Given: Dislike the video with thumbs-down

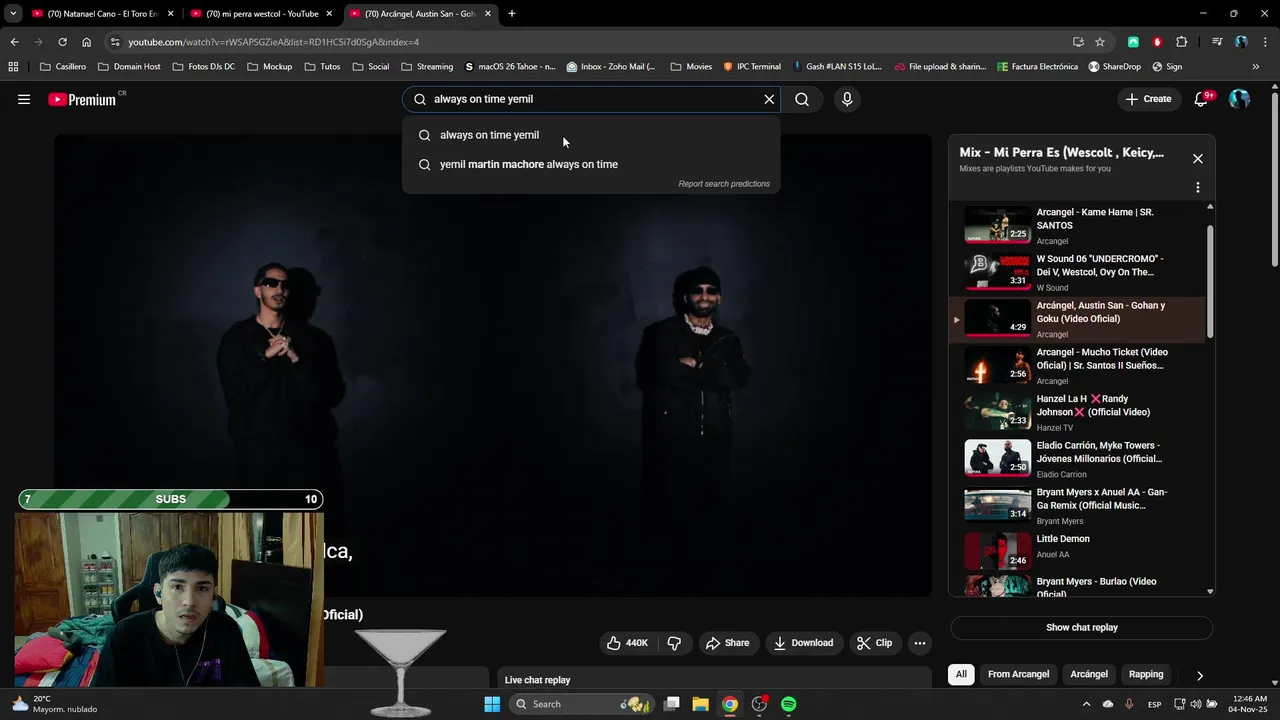Looking at the screenshot, I should [674, 643].
